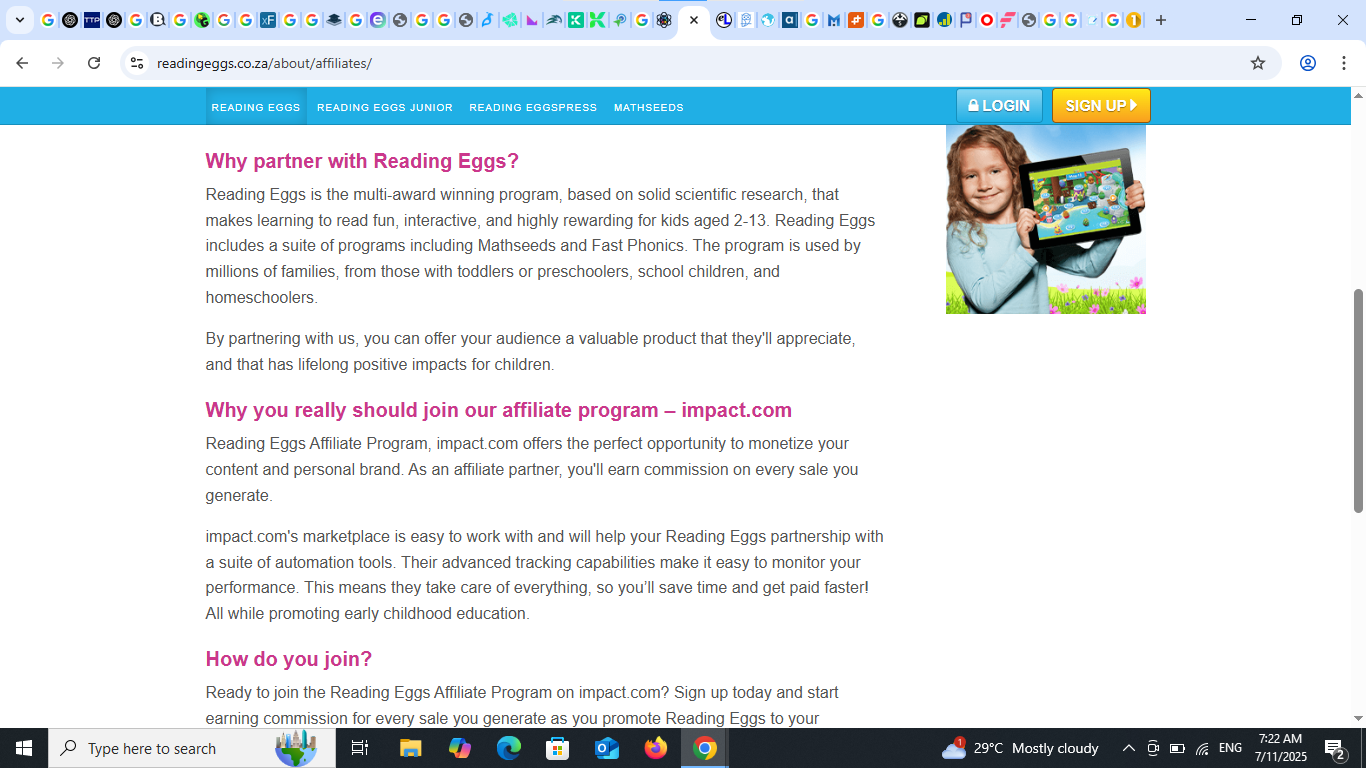Image resolution: width=1366 pixels, height=768 pixels.
Task: Open the tab with orange hashtag favicon
Action: pyautogui.click(x=856, y=20)
